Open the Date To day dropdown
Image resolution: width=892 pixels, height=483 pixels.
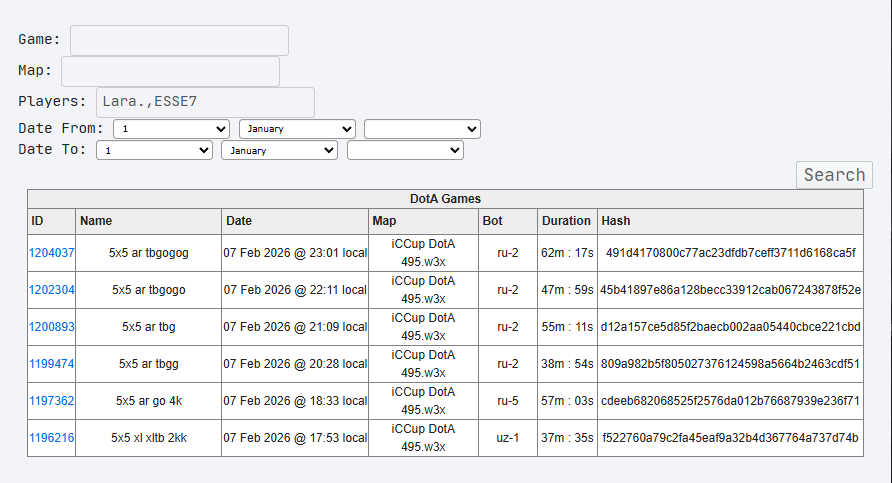(154, 150)
